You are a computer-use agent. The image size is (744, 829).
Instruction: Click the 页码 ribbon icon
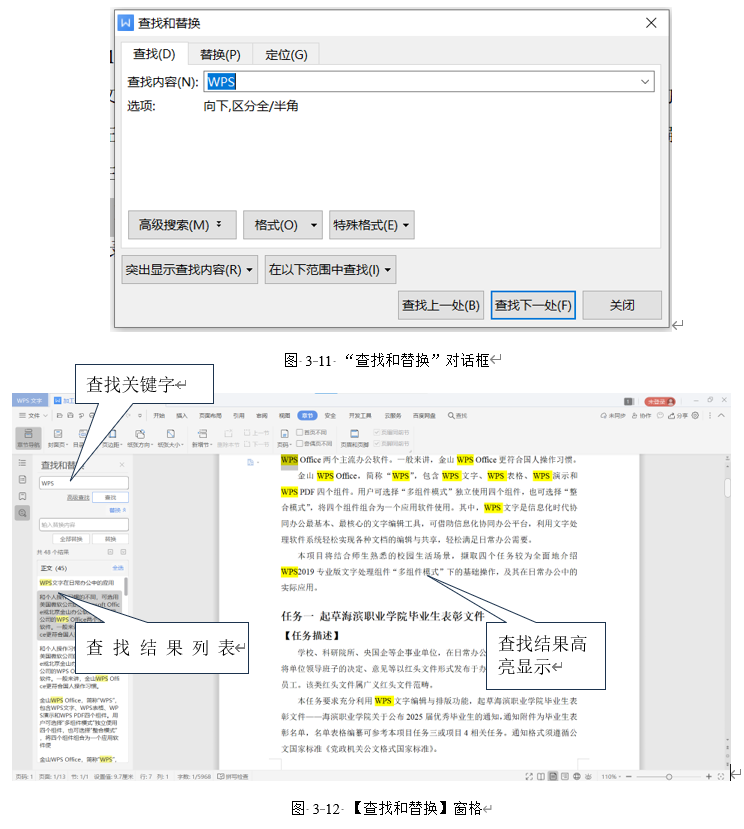tap(284, 438)
